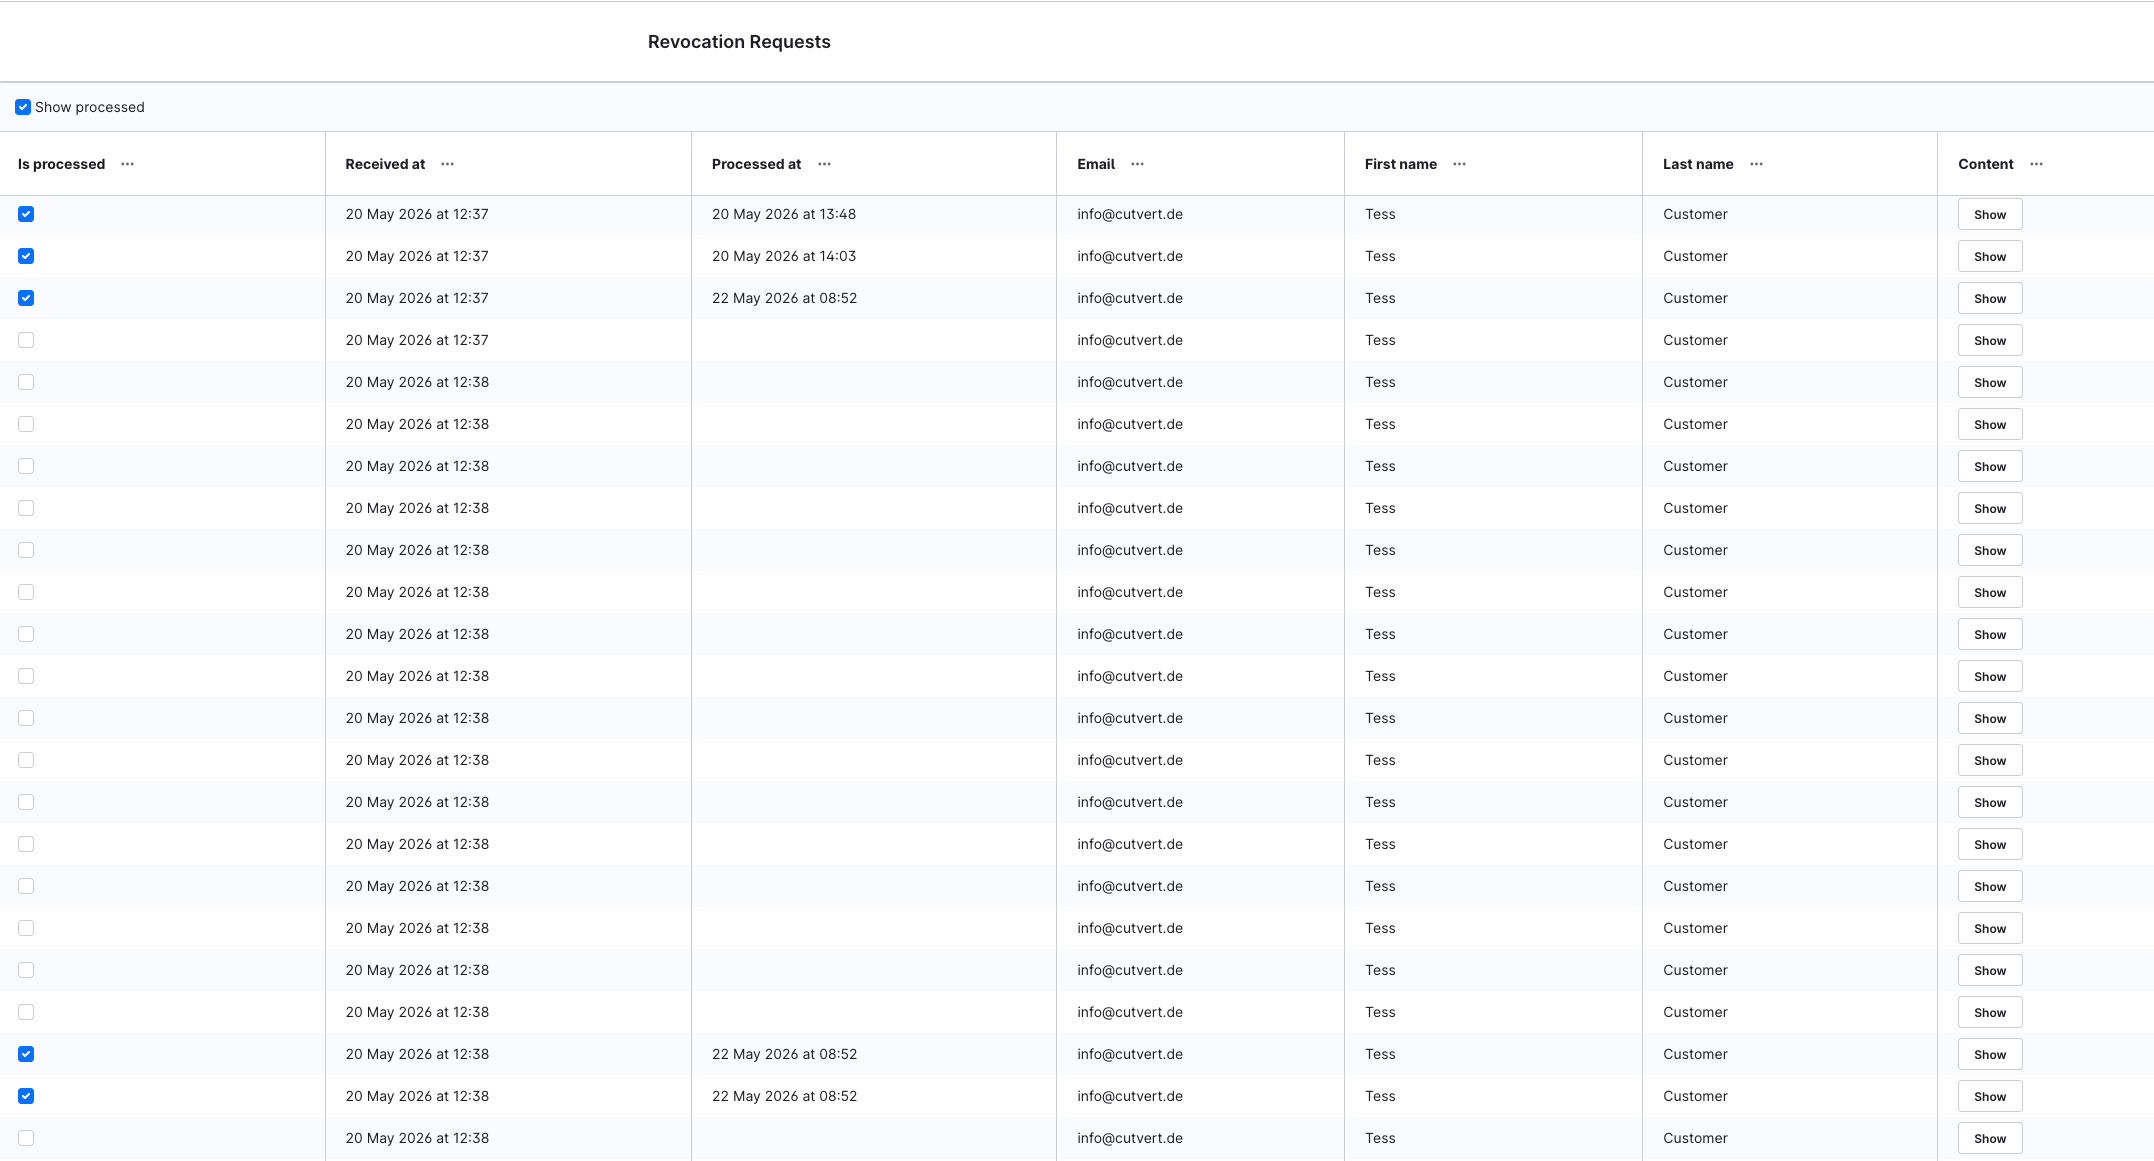Open the Last name column options menu
Viewport: 2154px width, 1161px height.
tap(1756, 164)
